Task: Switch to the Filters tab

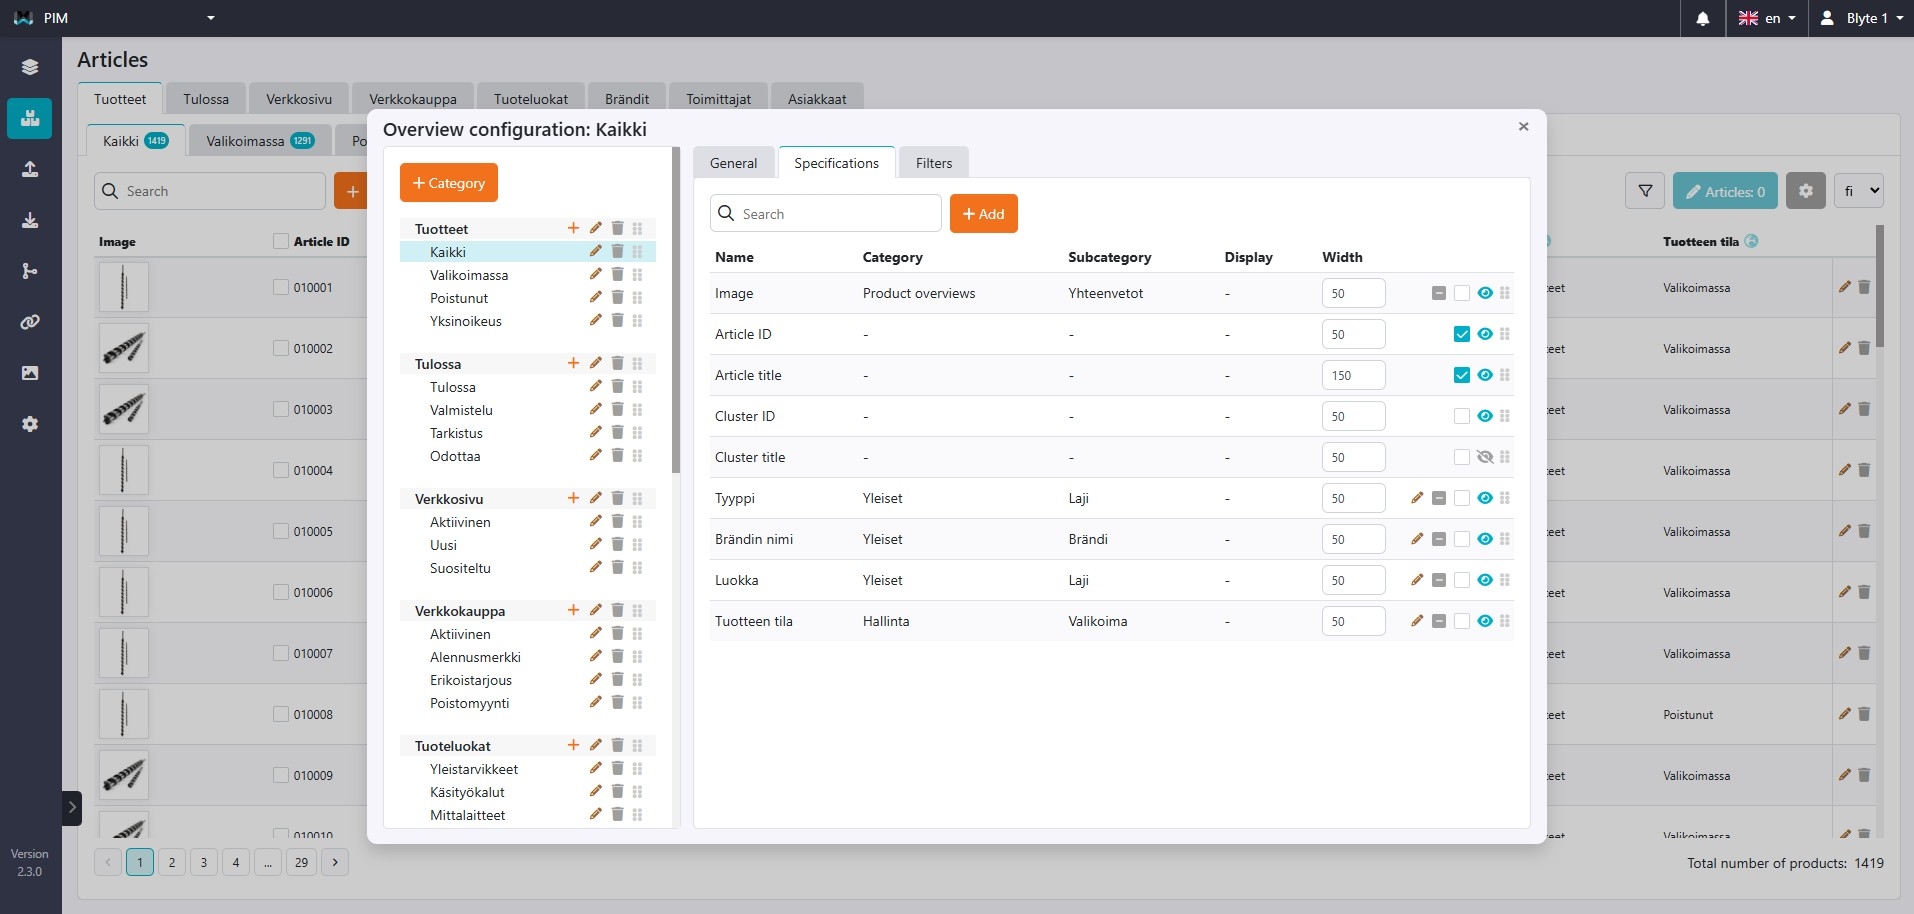Action: (x=933, y=163)
